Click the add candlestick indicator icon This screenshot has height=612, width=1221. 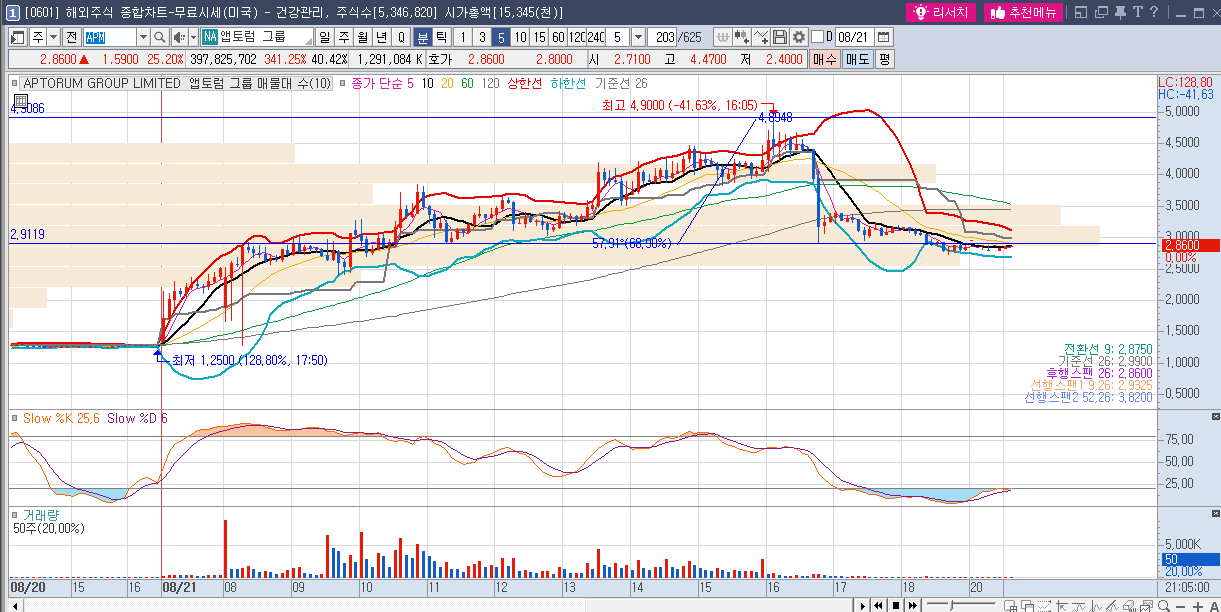742,37
